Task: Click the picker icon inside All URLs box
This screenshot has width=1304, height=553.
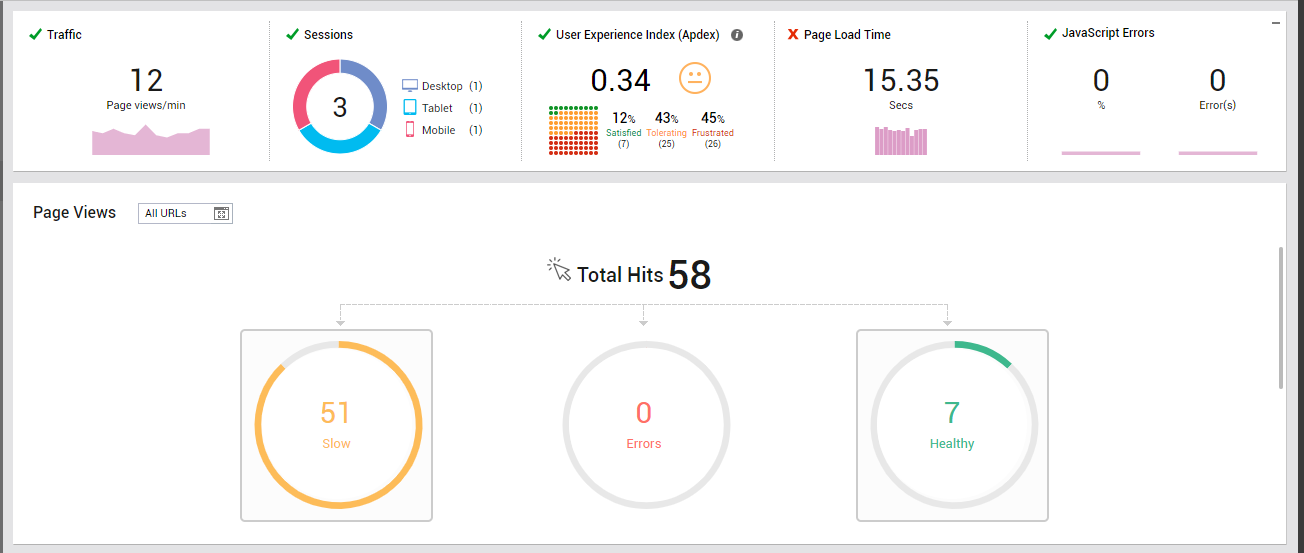Action: tap(222, 213)
